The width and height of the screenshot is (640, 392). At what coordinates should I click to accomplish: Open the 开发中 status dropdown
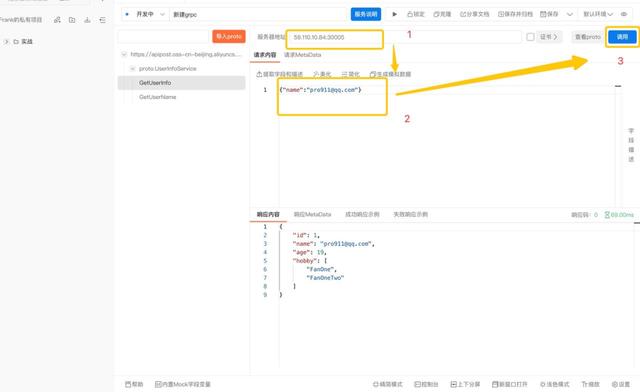(x=145, y=14)
